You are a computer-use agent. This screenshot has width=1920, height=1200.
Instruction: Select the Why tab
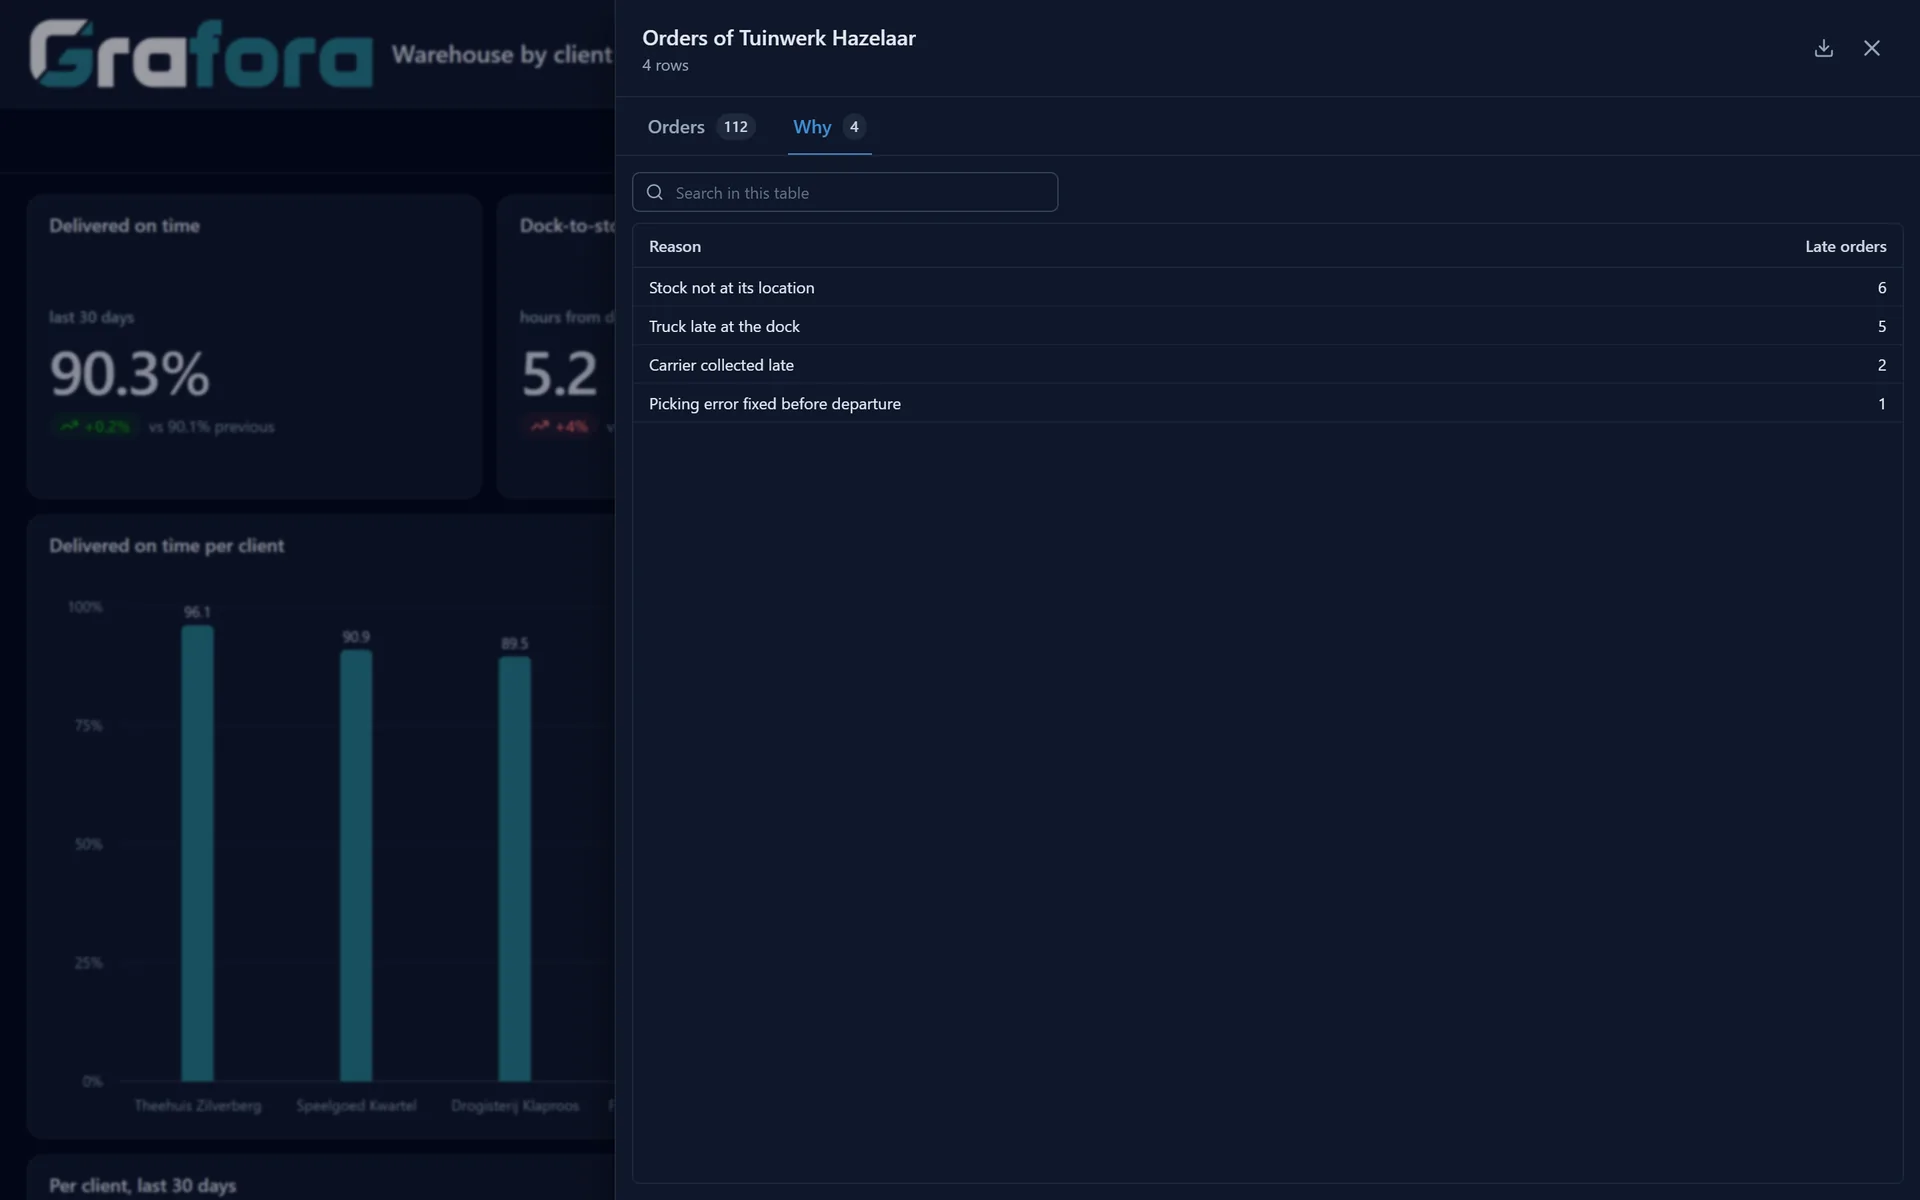(829, 127)
